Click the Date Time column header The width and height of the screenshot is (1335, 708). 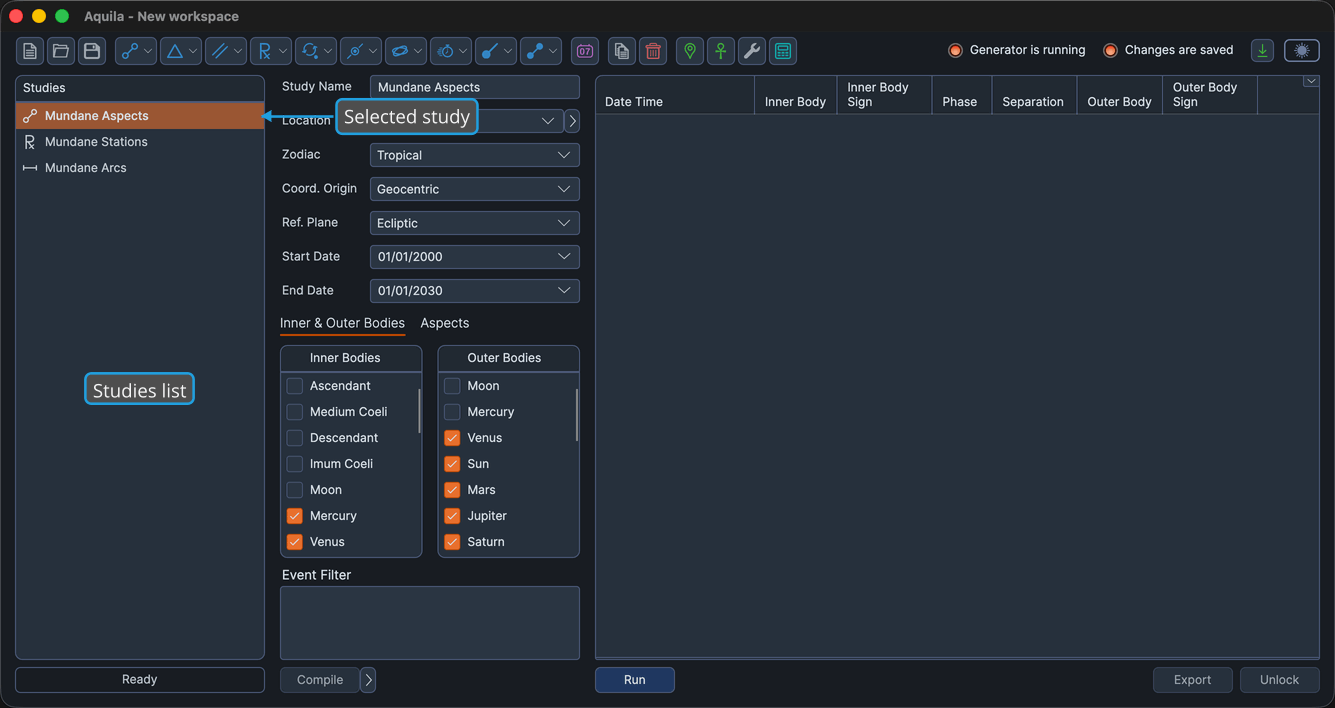tap(675, 95)
